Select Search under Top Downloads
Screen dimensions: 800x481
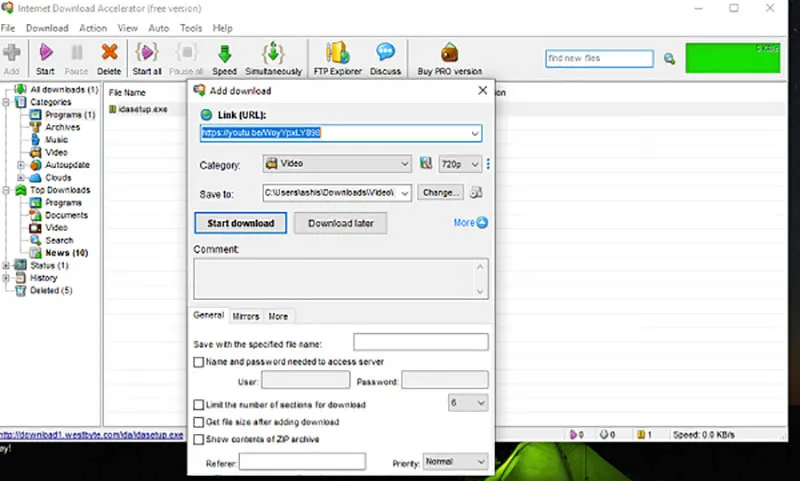(x=59, y=240)
